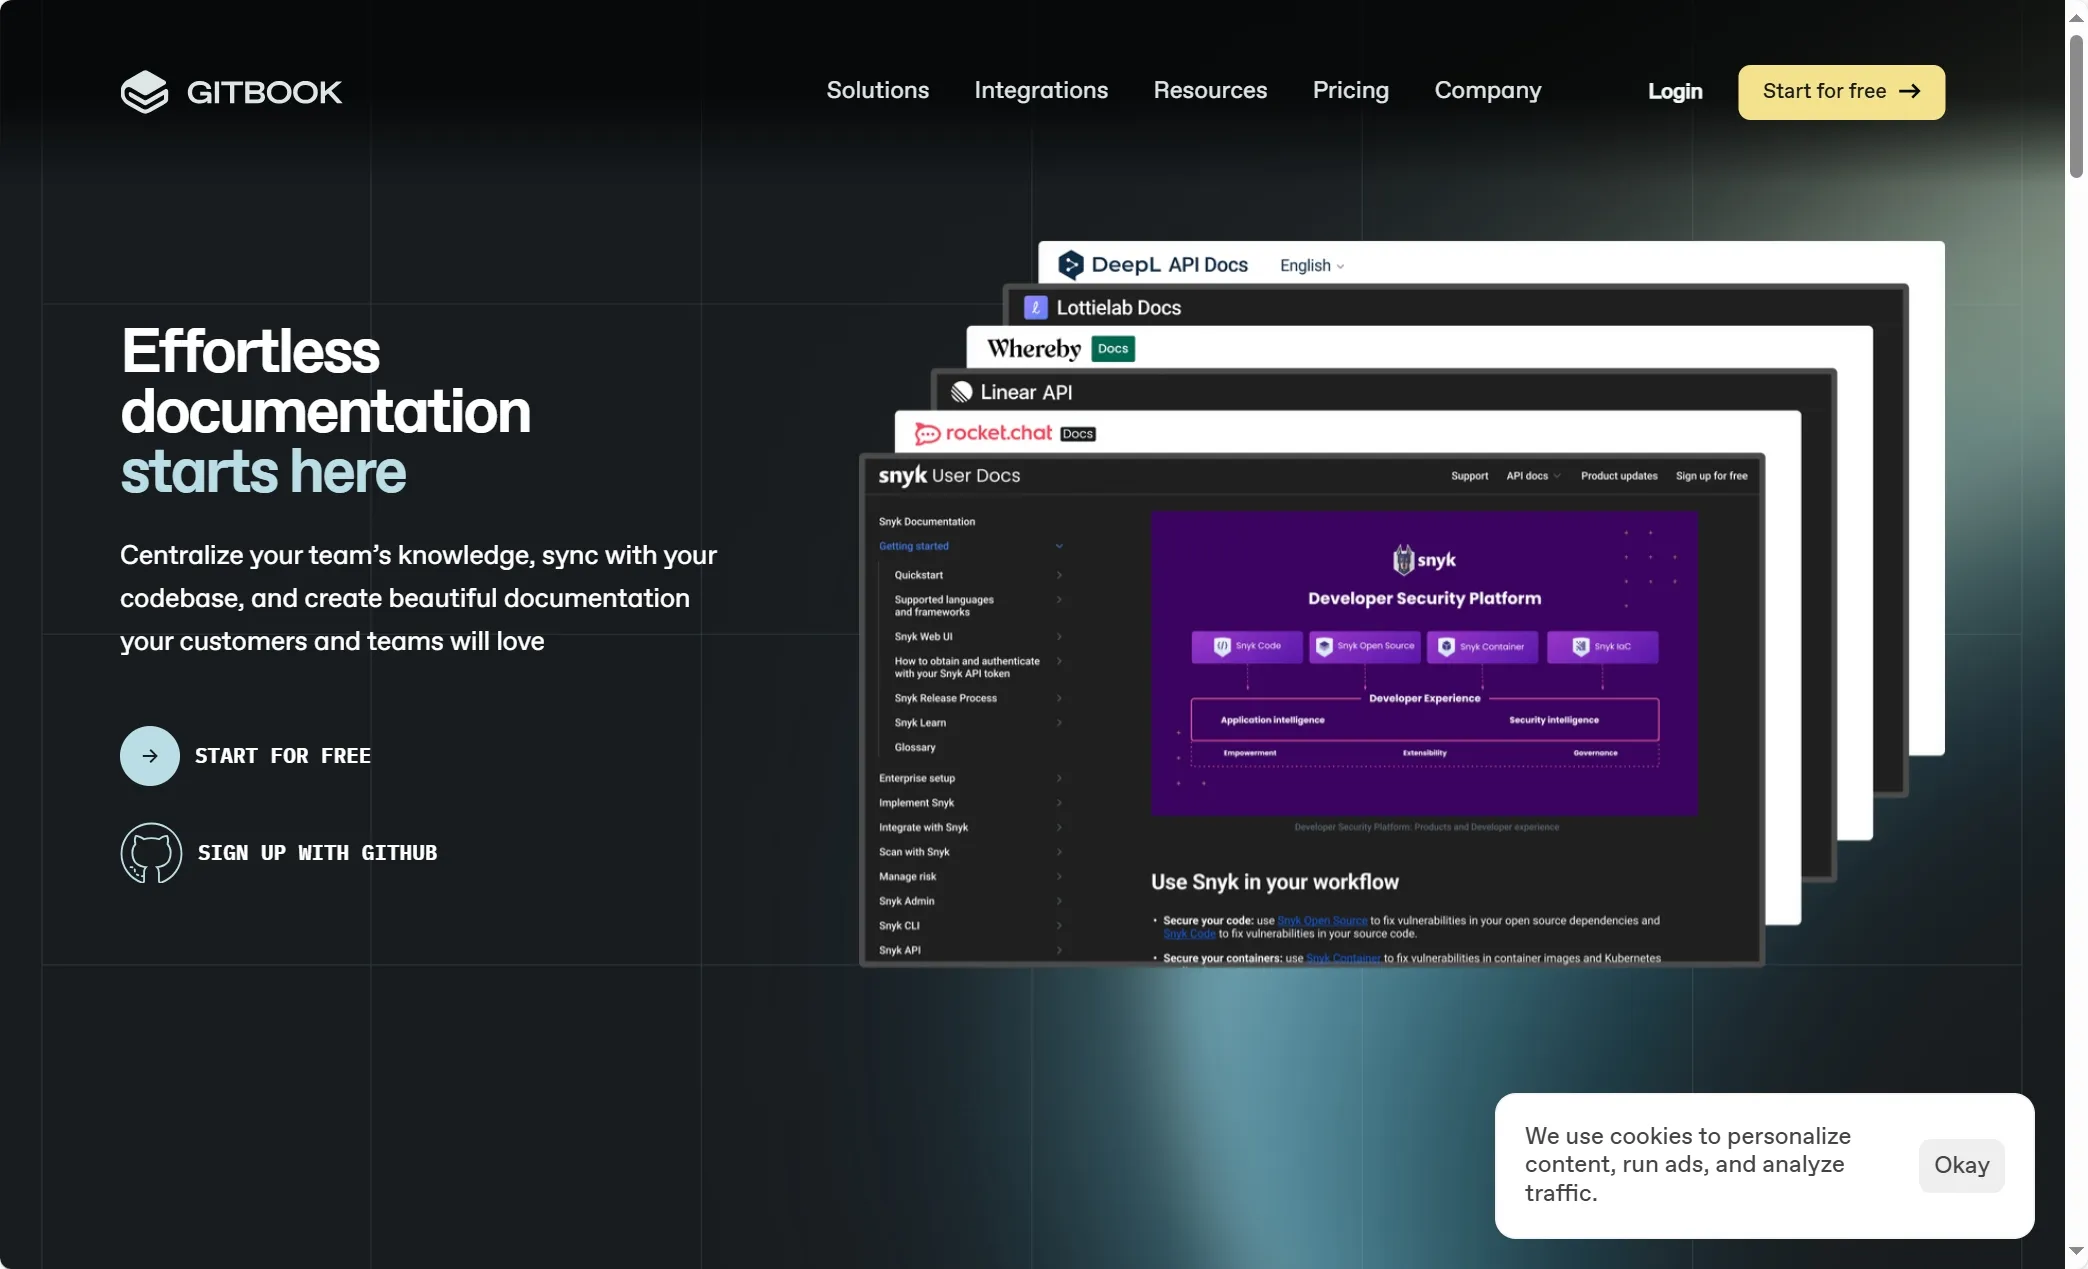Dismiss cookie notice with Okay button
Image resolution: width=2088 pixels, height=1269 pixels.
1960,1165
